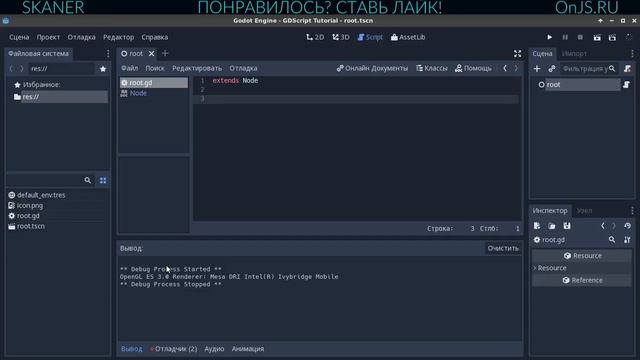640x360 pixels.
Task: Go back in filesystem history
Action: point(11,69)
